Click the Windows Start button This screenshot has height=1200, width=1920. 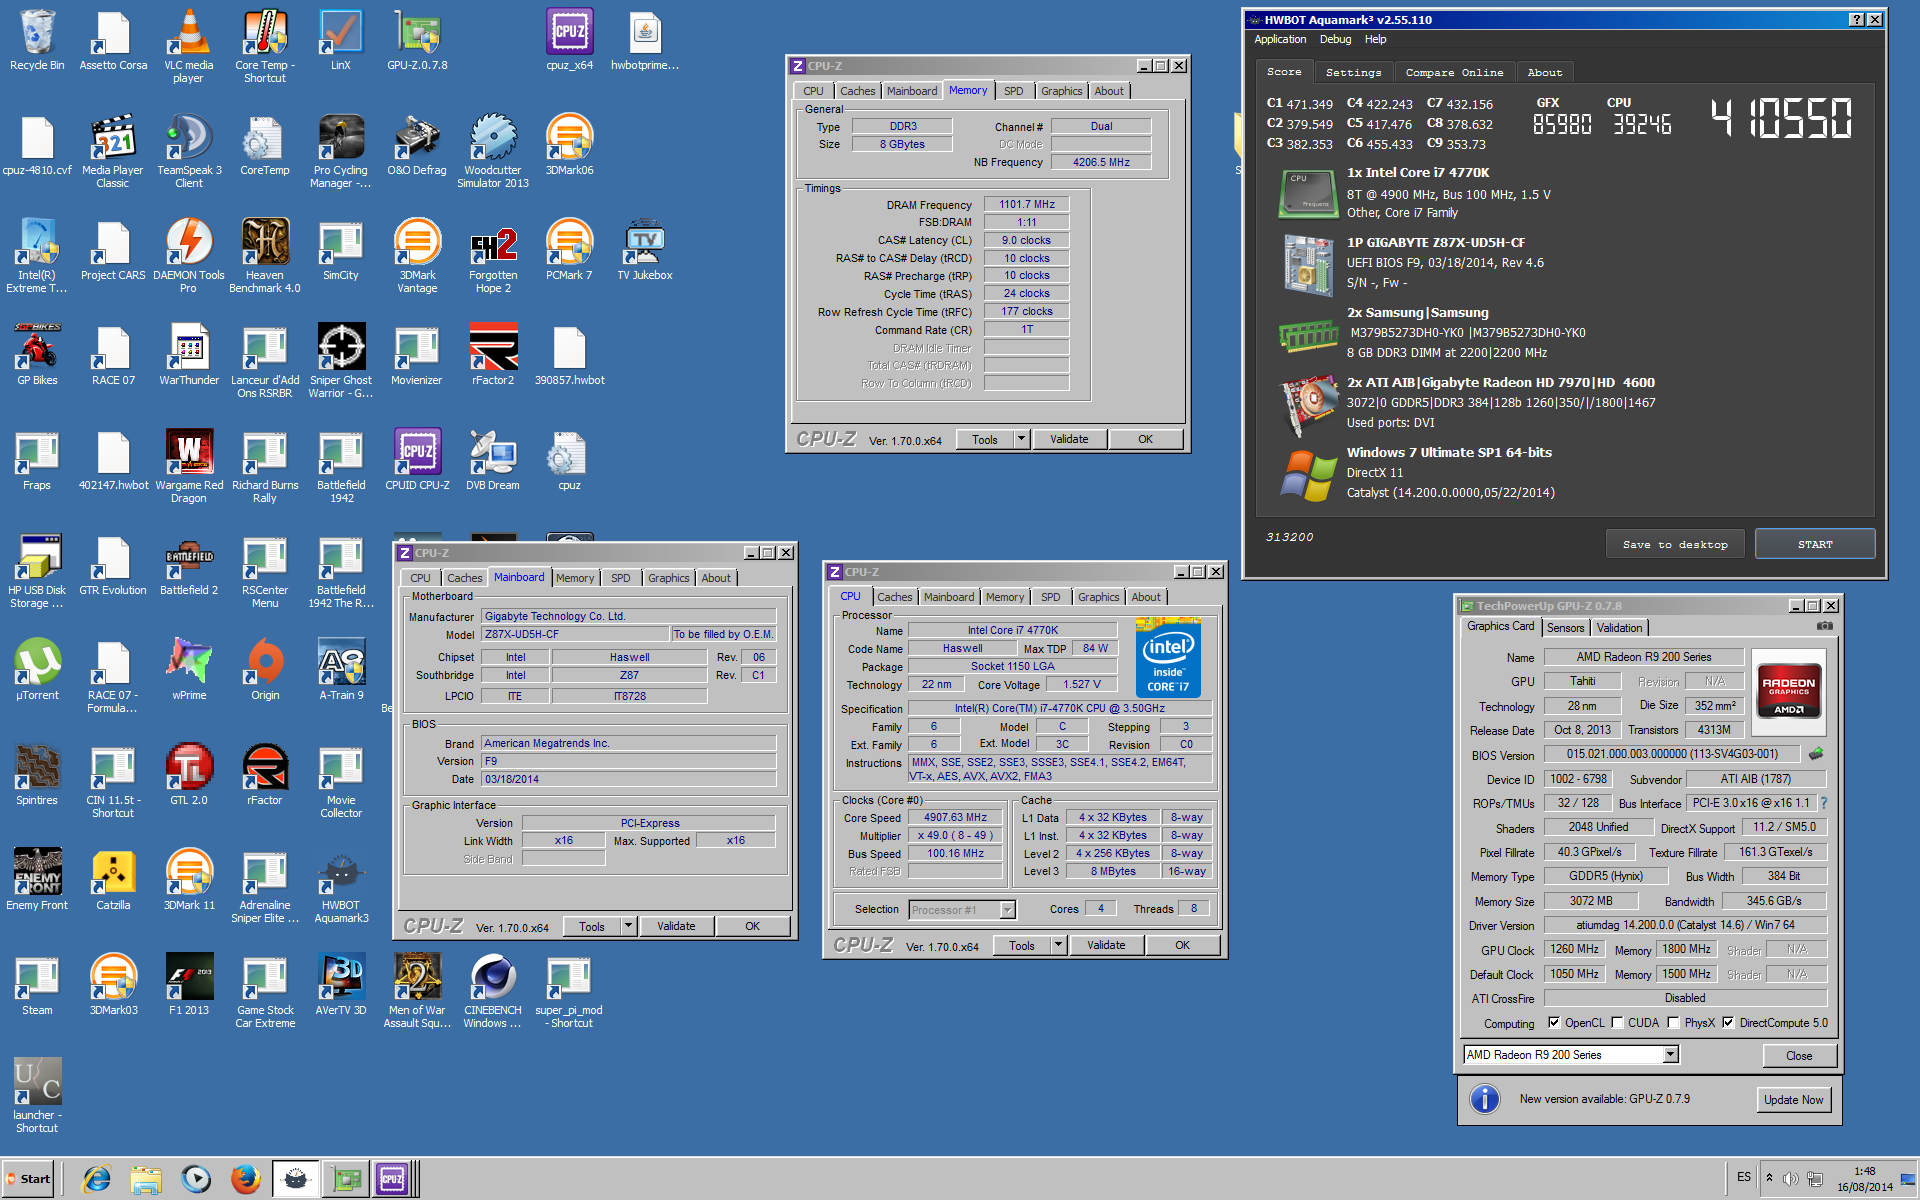pyautogui.click(x=29, y=1179)
